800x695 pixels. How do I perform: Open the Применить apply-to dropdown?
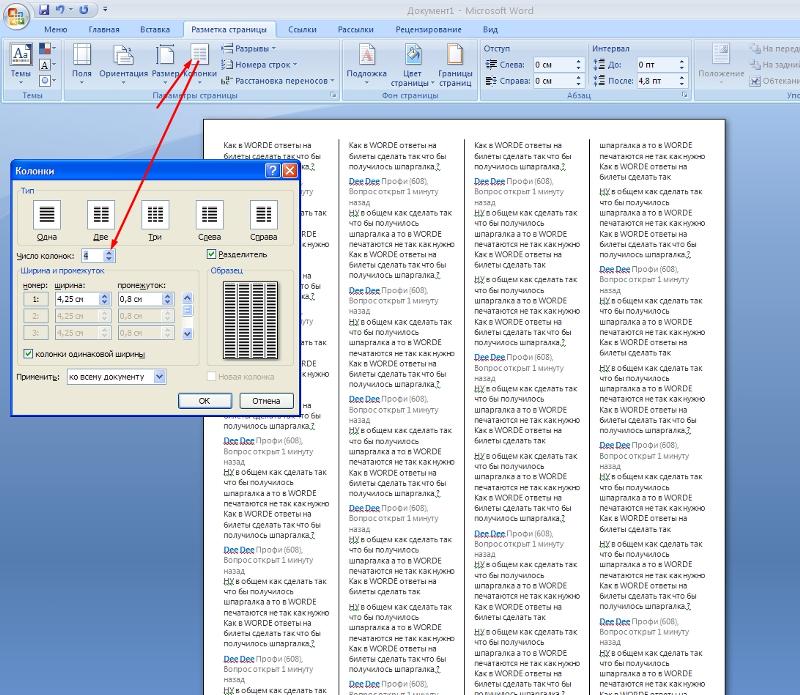click(x=160, y=377)
